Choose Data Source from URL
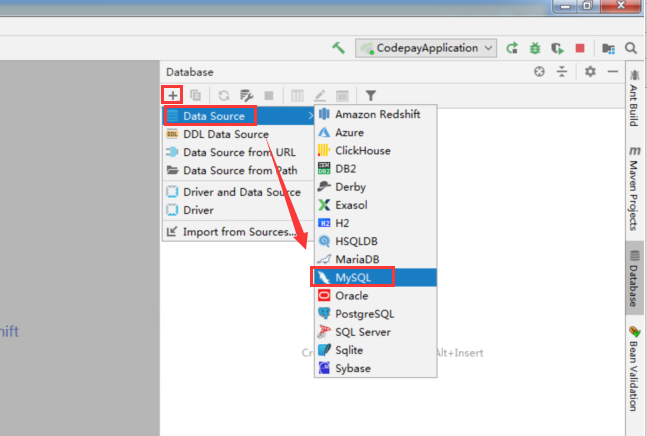647x436 pixels. point(239,152)
